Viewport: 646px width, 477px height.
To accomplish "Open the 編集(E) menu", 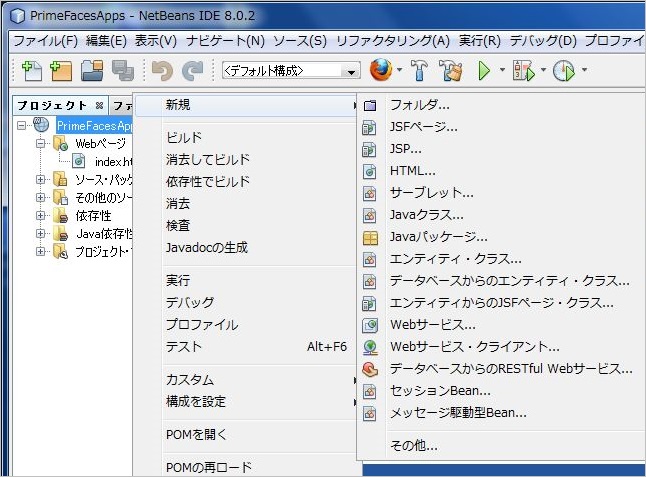I will coord(106,41).
